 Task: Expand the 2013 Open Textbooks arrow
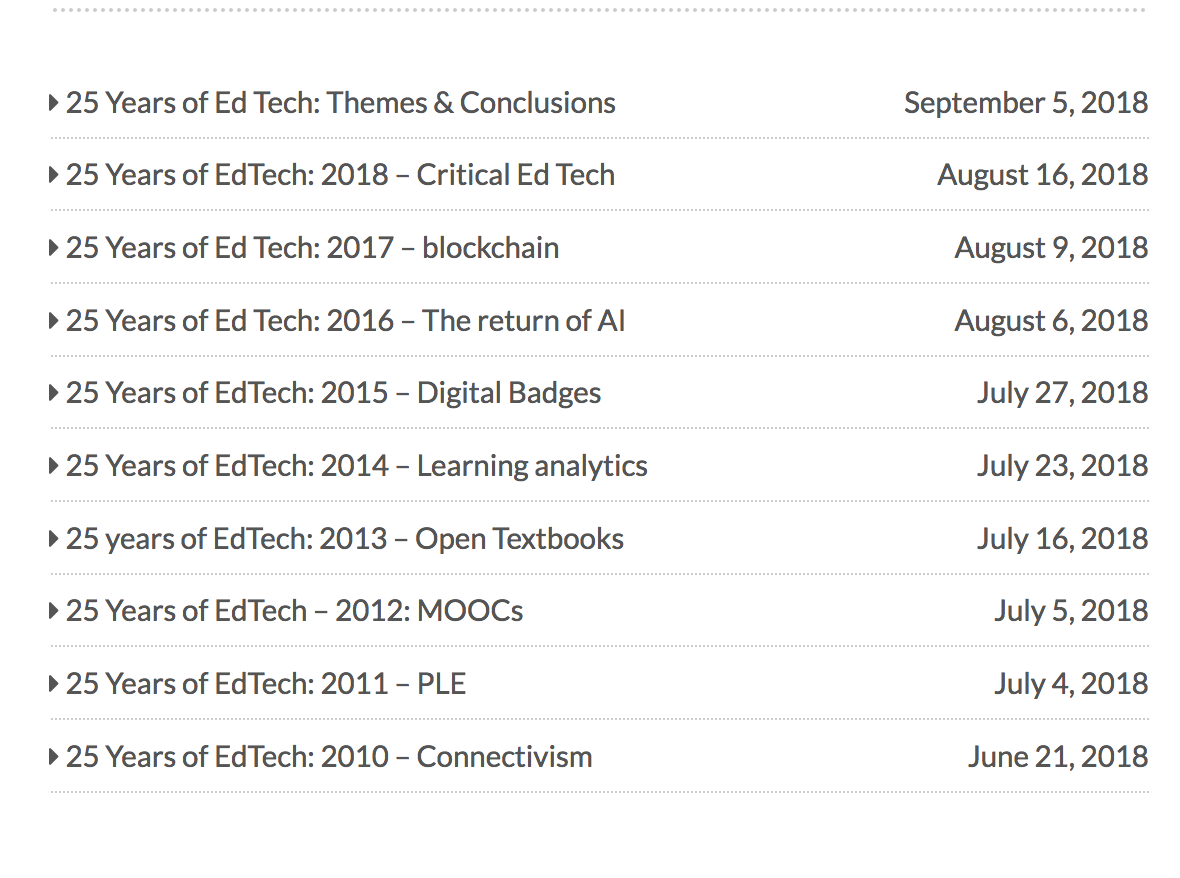click(53, 539)
